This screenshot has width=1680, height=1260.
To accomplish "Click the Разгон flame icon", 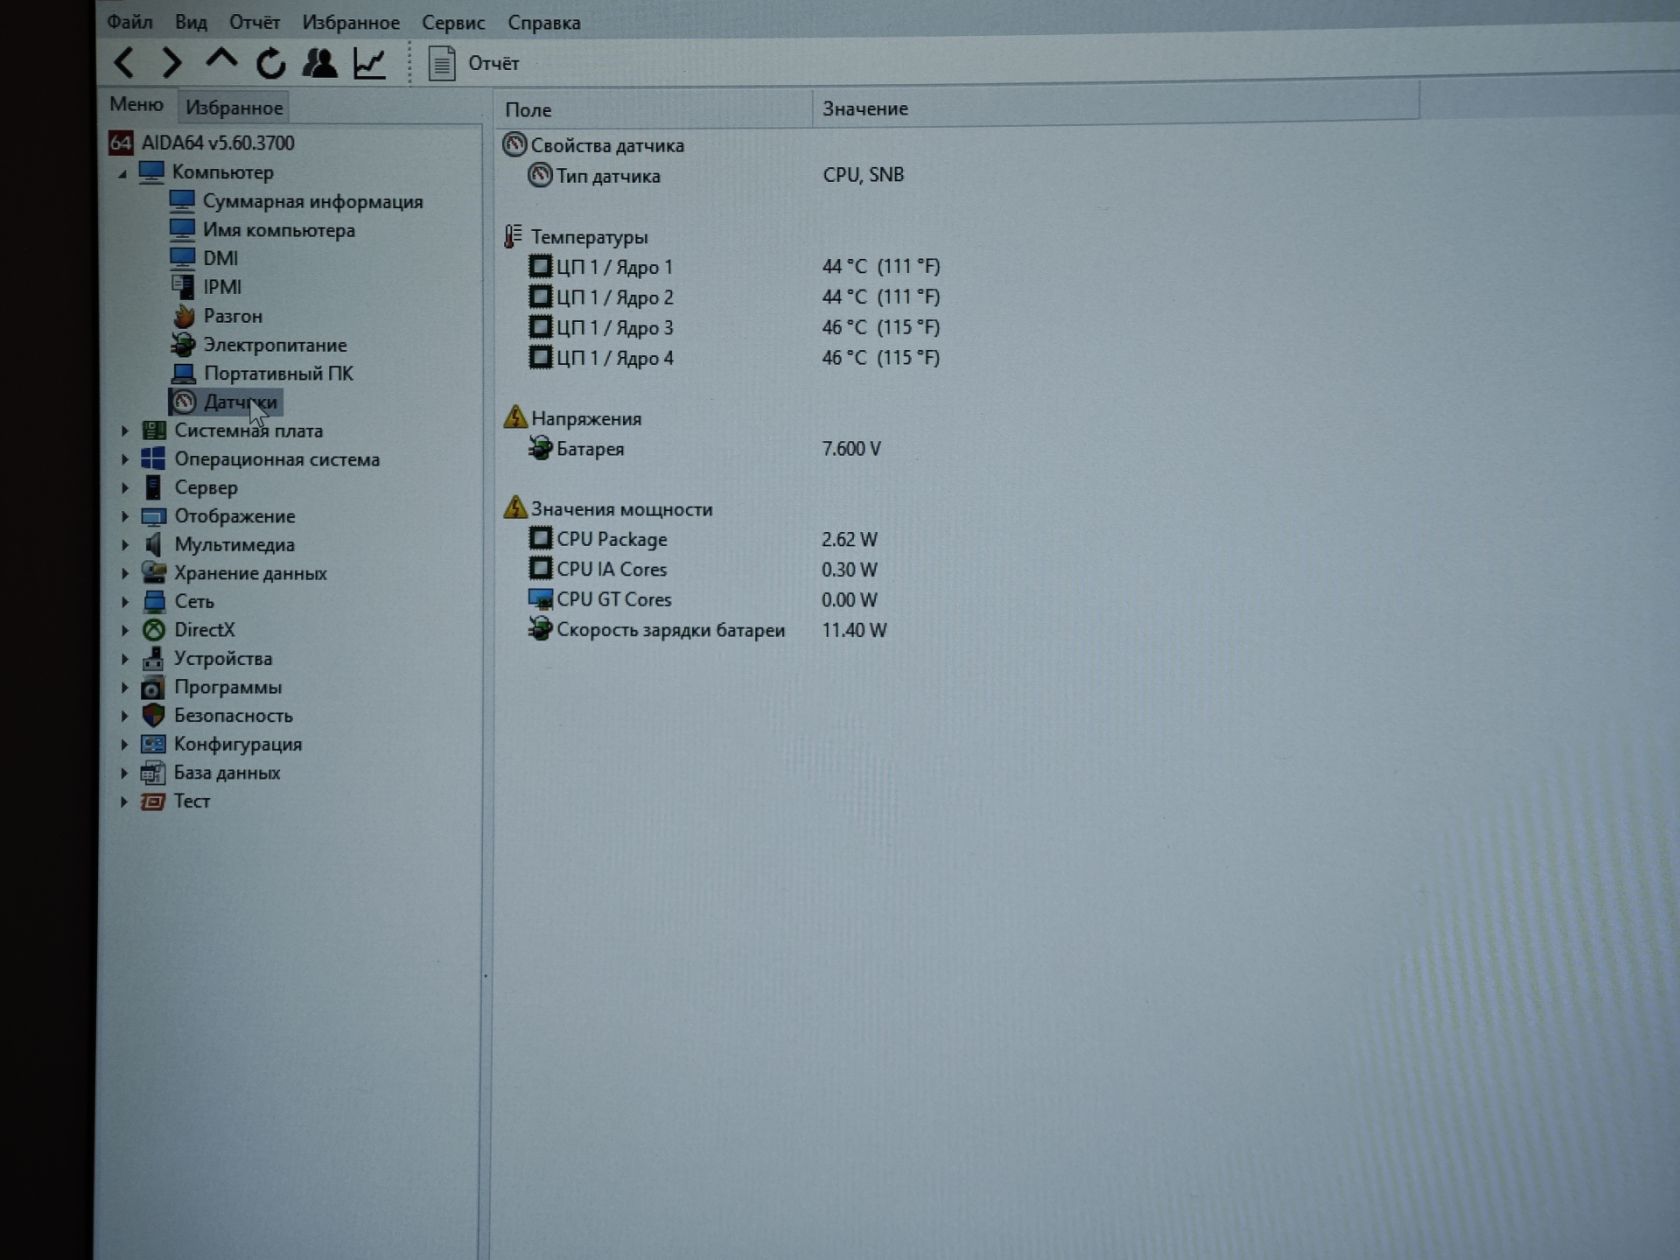I will point(183,315).
